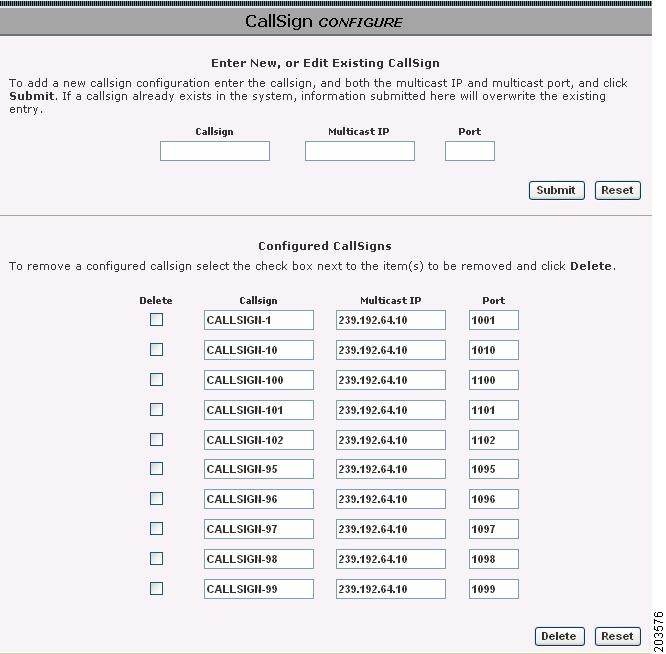The width and height of the screenshot is (666, 654).
Task: Edit Multicast IP field of CALLSIGN-1
Action: click(391, 320)
